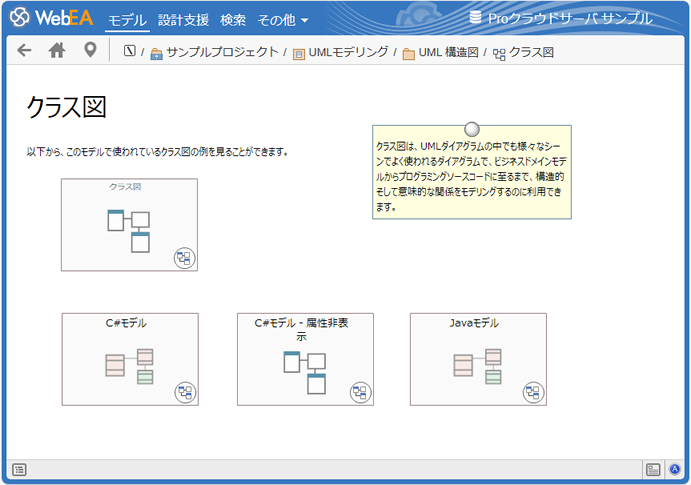Click the database icon beside Proクラウドサーバ サンプル
691x485 pixels.
[476, 18]
